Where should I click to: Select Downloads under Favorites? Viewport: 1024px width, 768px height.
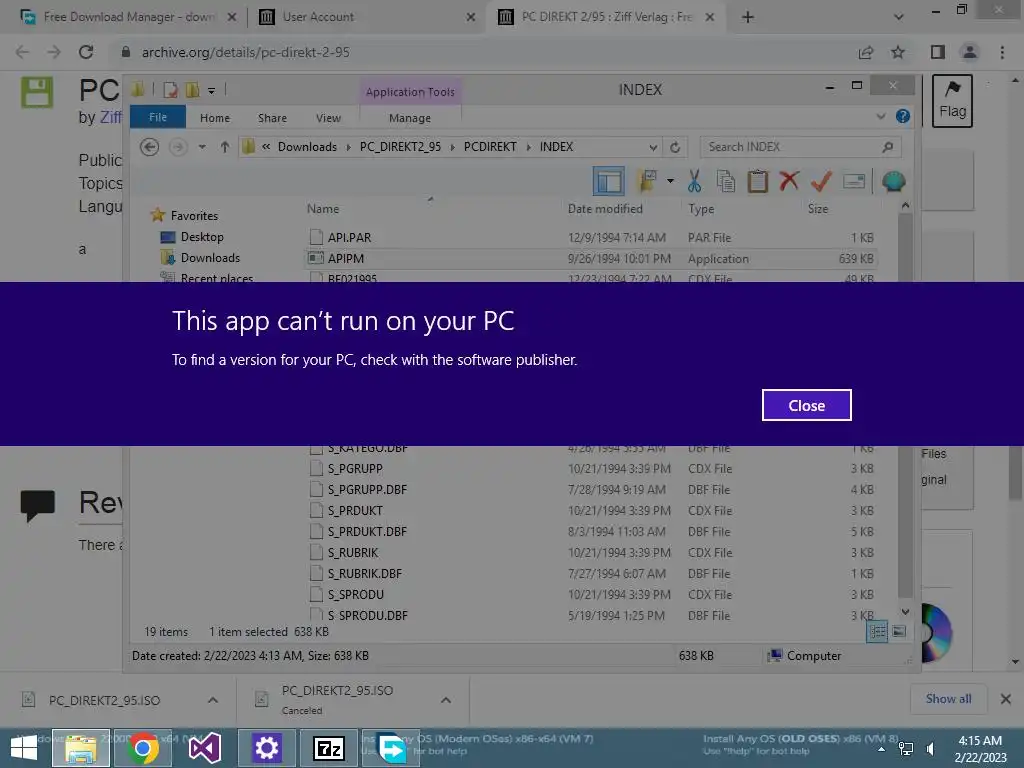click(x=210, y=257)
